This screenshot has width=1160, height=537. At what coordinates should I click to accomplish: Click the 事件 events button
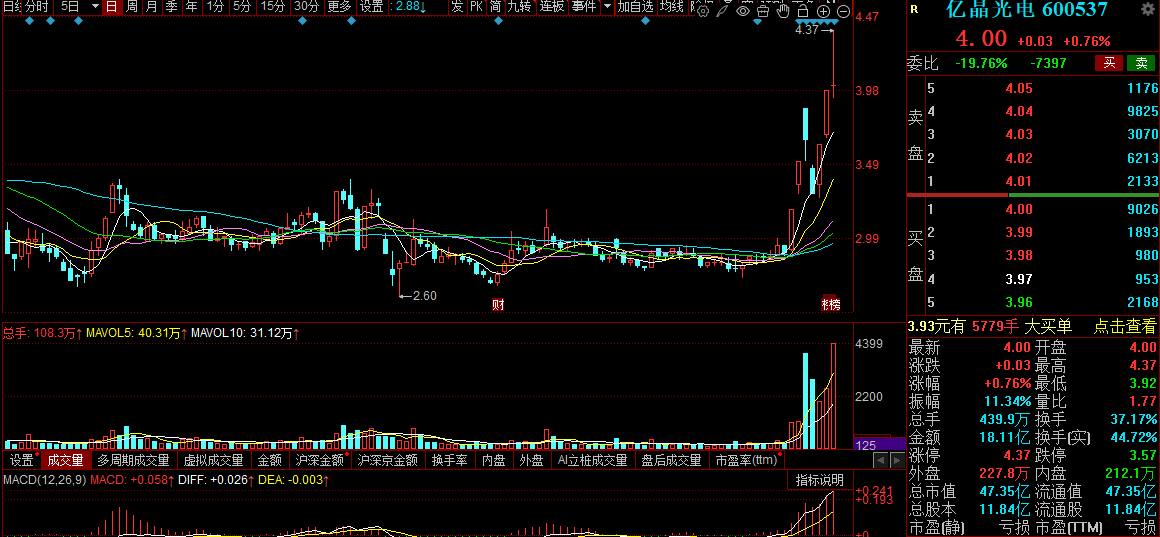(584, 7)
